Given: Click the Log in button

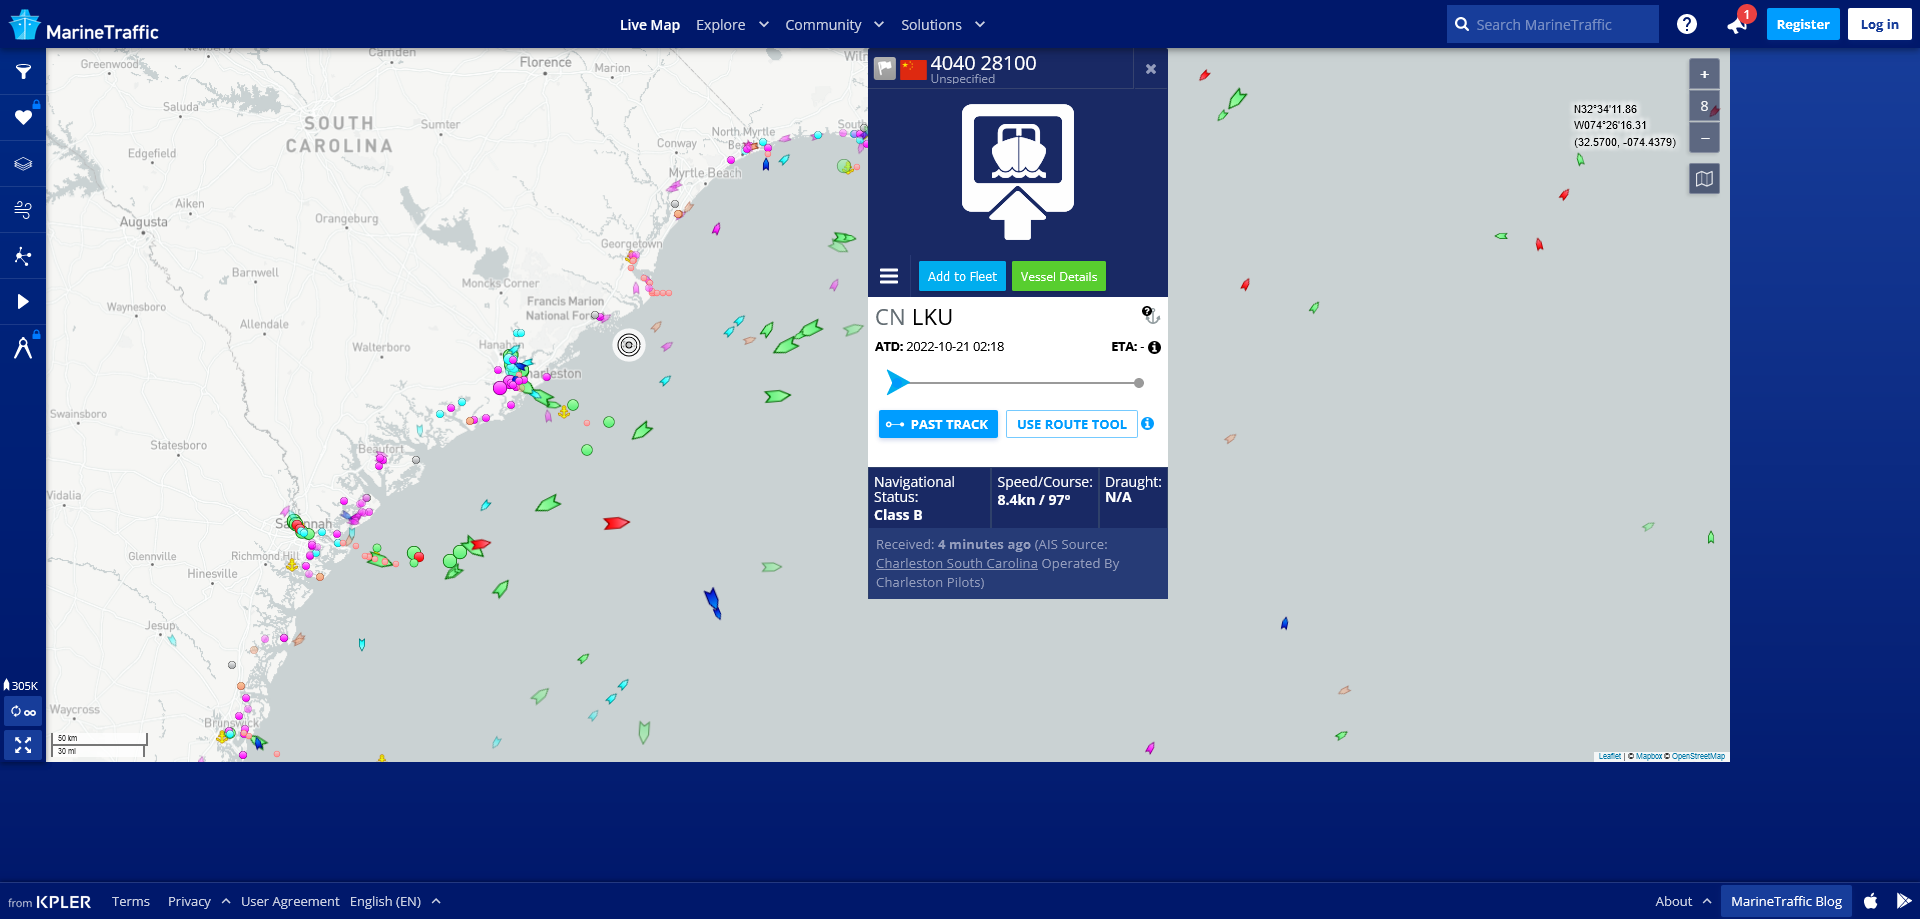Looking at the screenshot, I should [1880, 24].
